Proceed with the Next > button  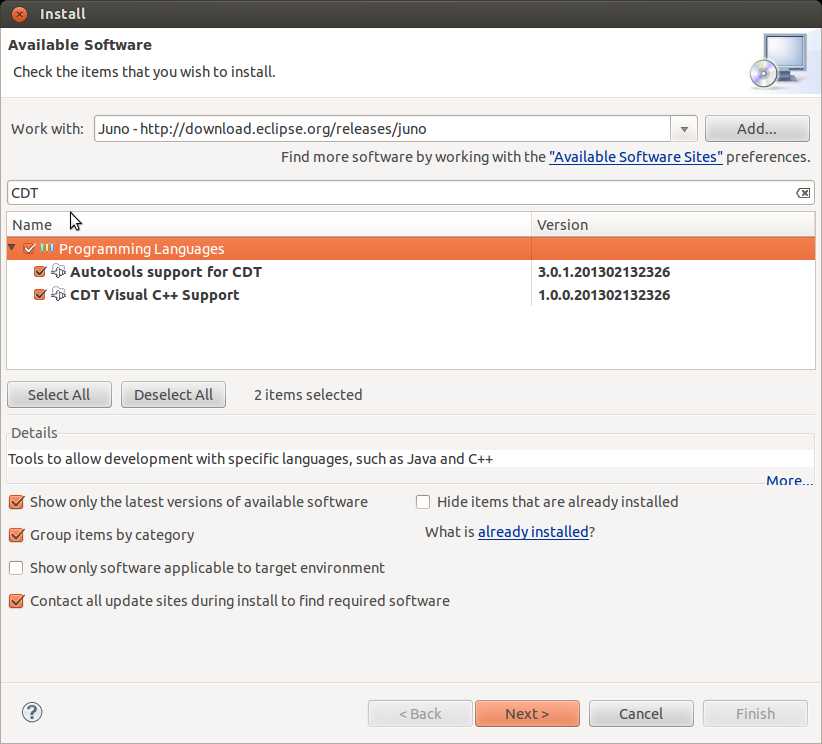527,713
